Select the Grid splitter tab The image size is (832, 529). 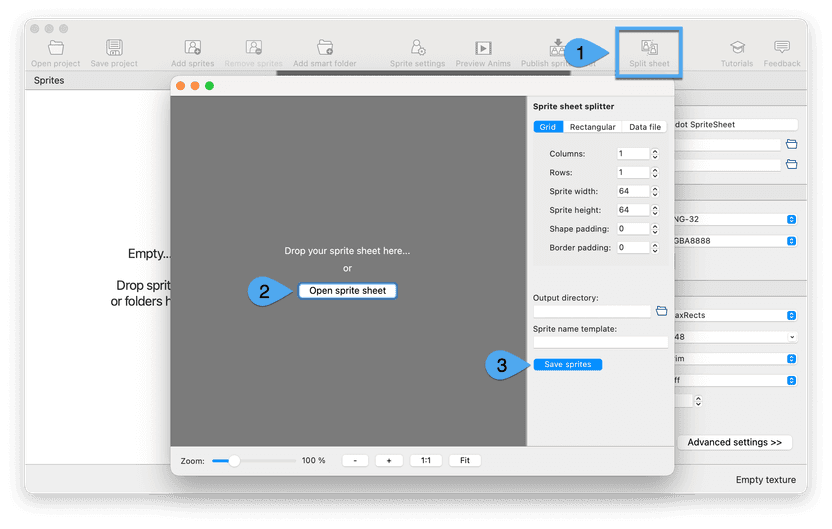click(548, 127)
